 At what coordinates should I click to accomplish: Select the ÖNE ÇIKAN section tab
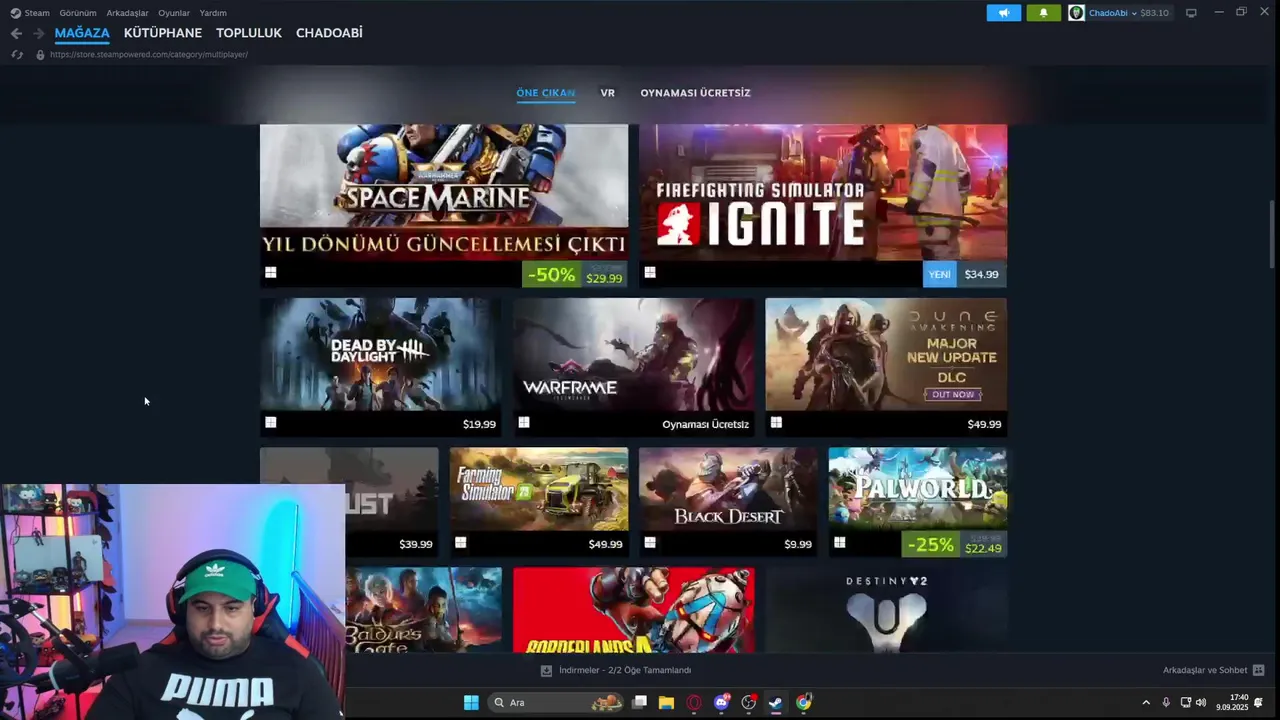pyautogui.click(x=545, y=93)
